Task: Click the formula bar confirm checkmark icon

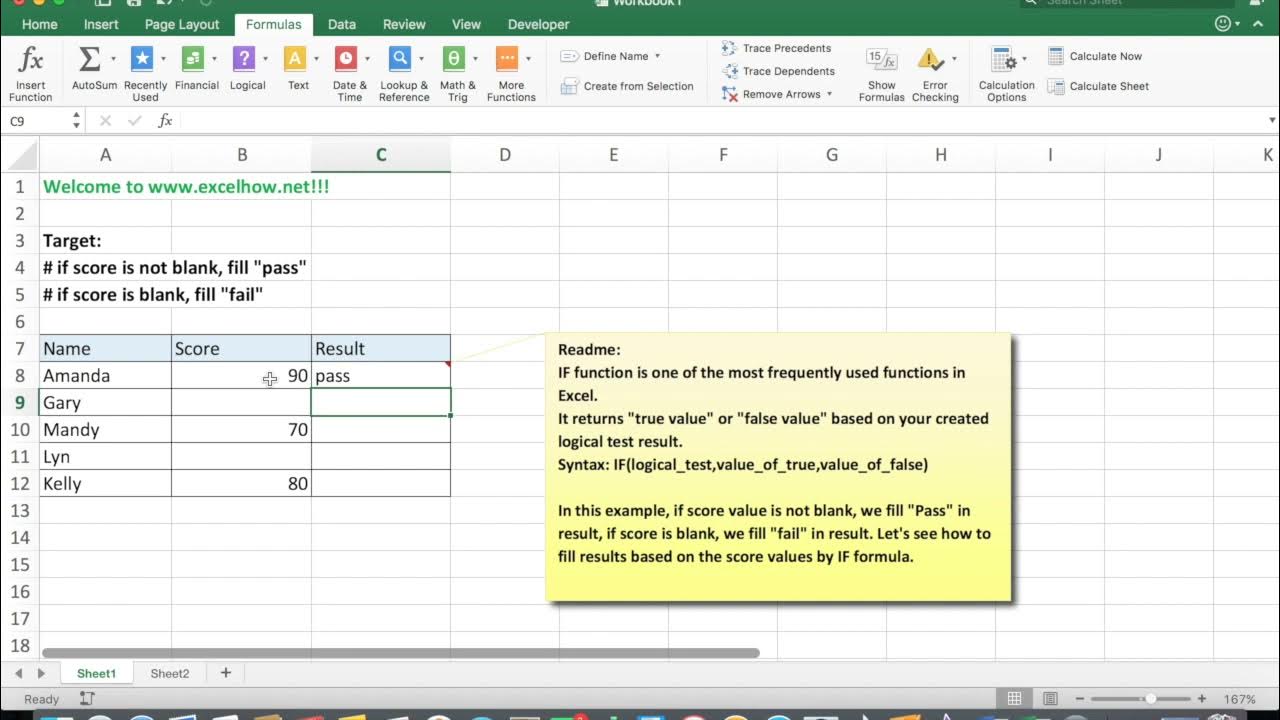Action: point(135,121)
